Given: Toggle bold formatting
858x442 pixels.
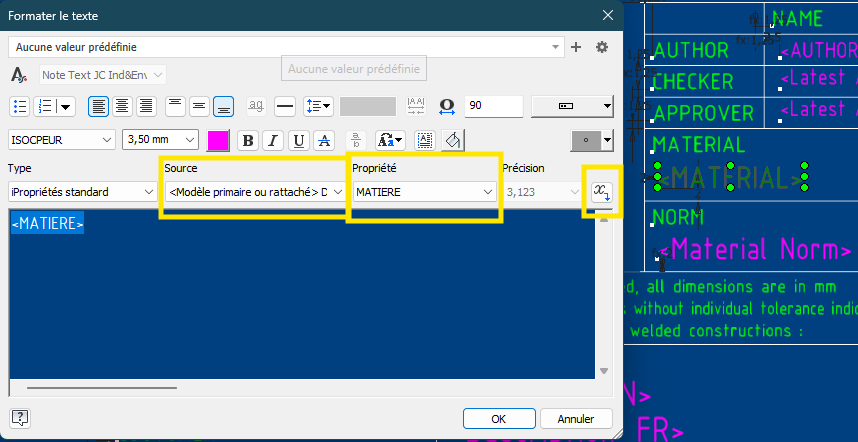Looking at the screenshot, I should point(247,140).
